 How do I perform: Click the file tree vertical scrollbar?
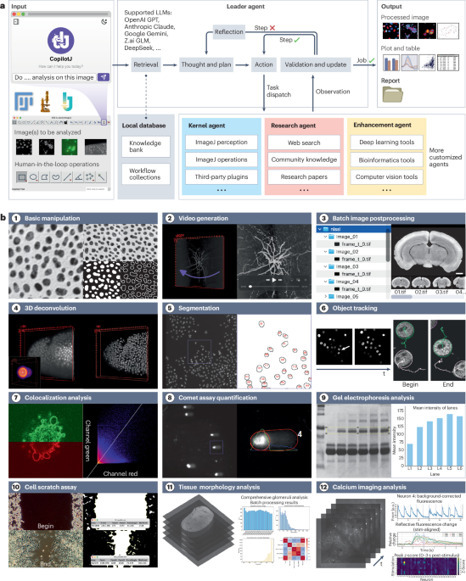click(388, 246)
